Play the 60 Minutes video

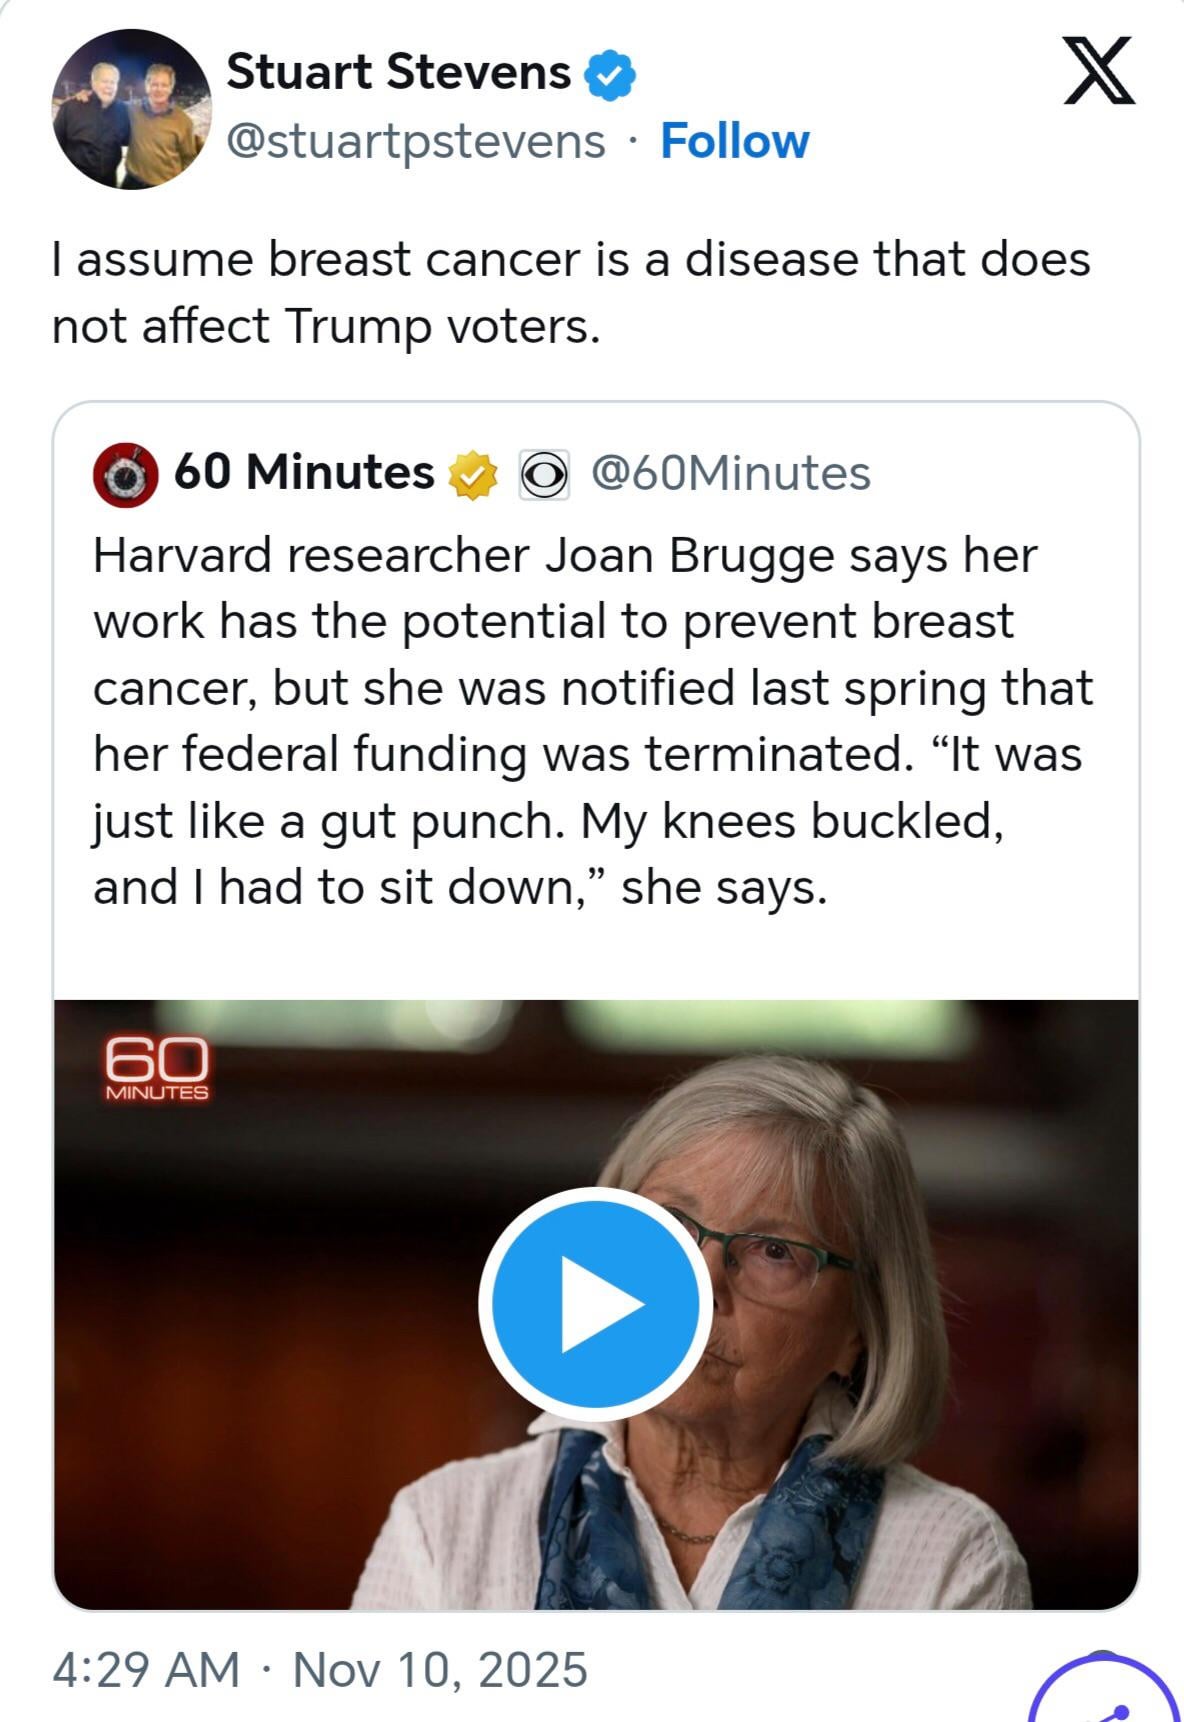pos(595,1304)
